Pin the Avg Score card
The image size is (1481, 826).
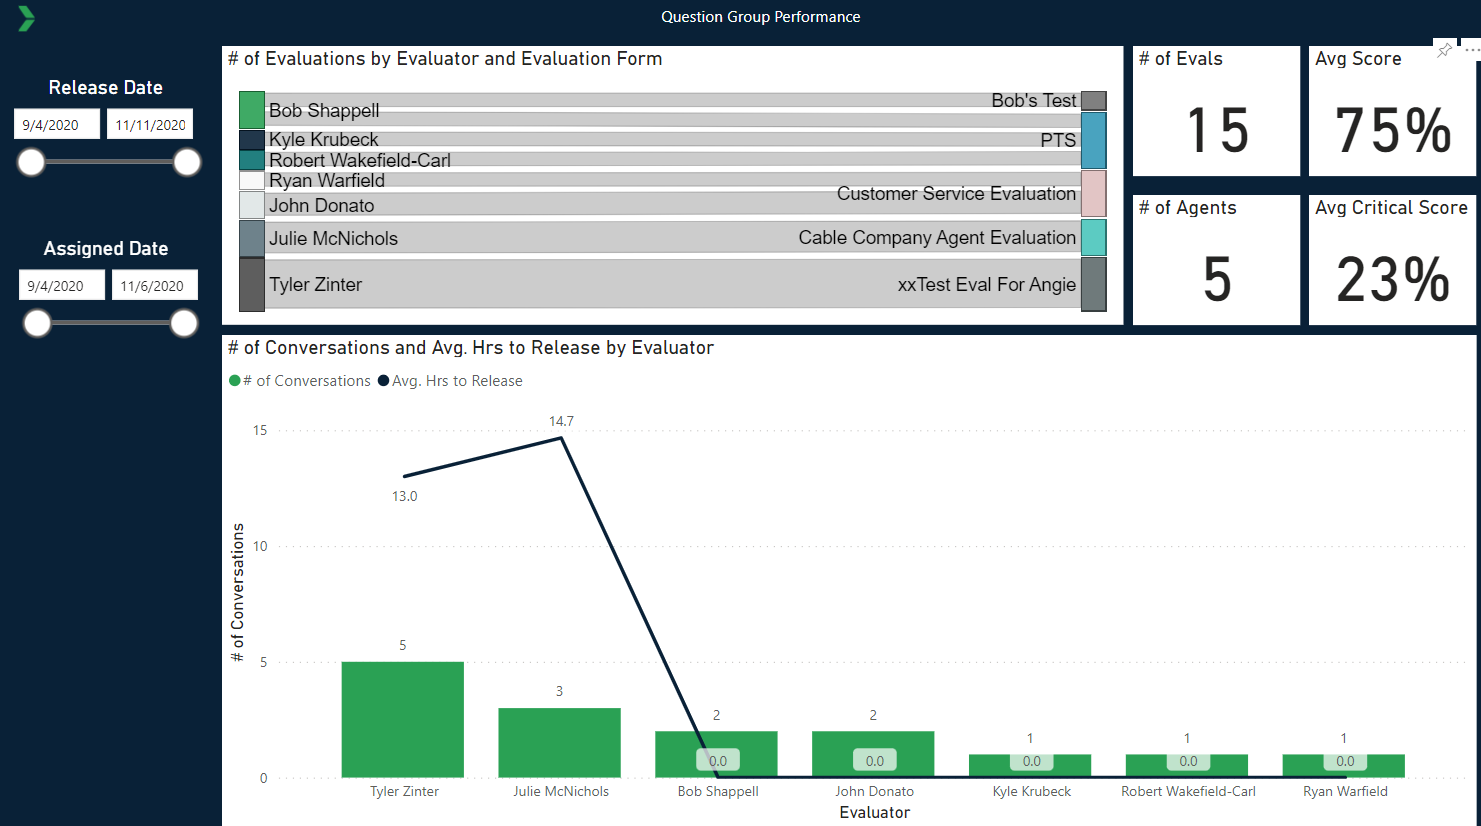point(1444,50)
